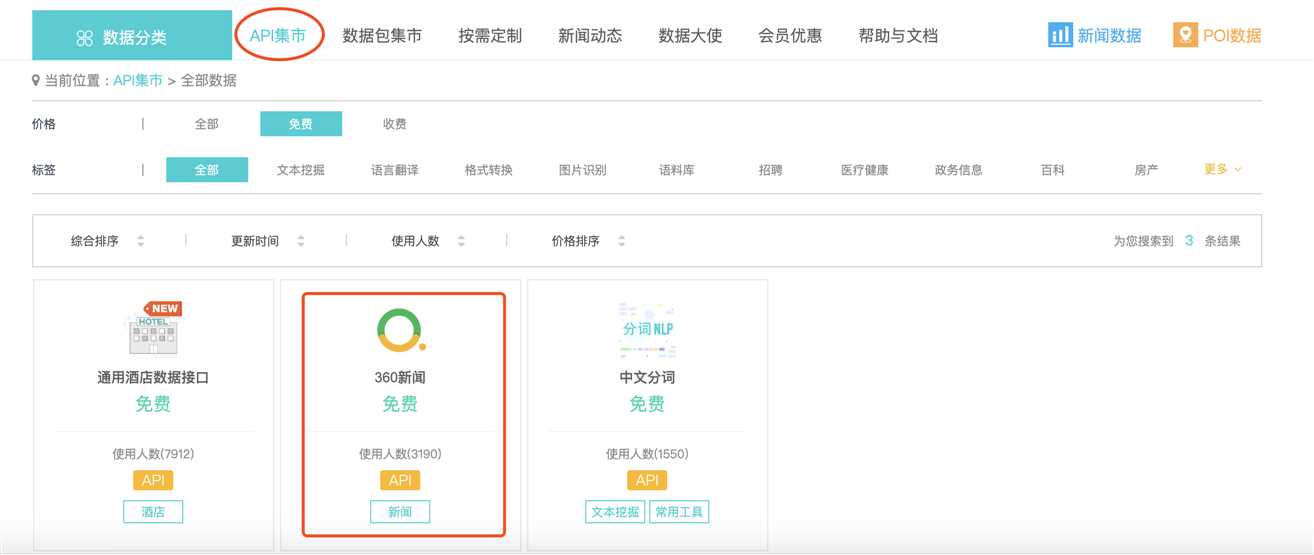This screenshot has height=555, width=1314.
Task: Select the 免费 price filter
Action: click(300, 124)
